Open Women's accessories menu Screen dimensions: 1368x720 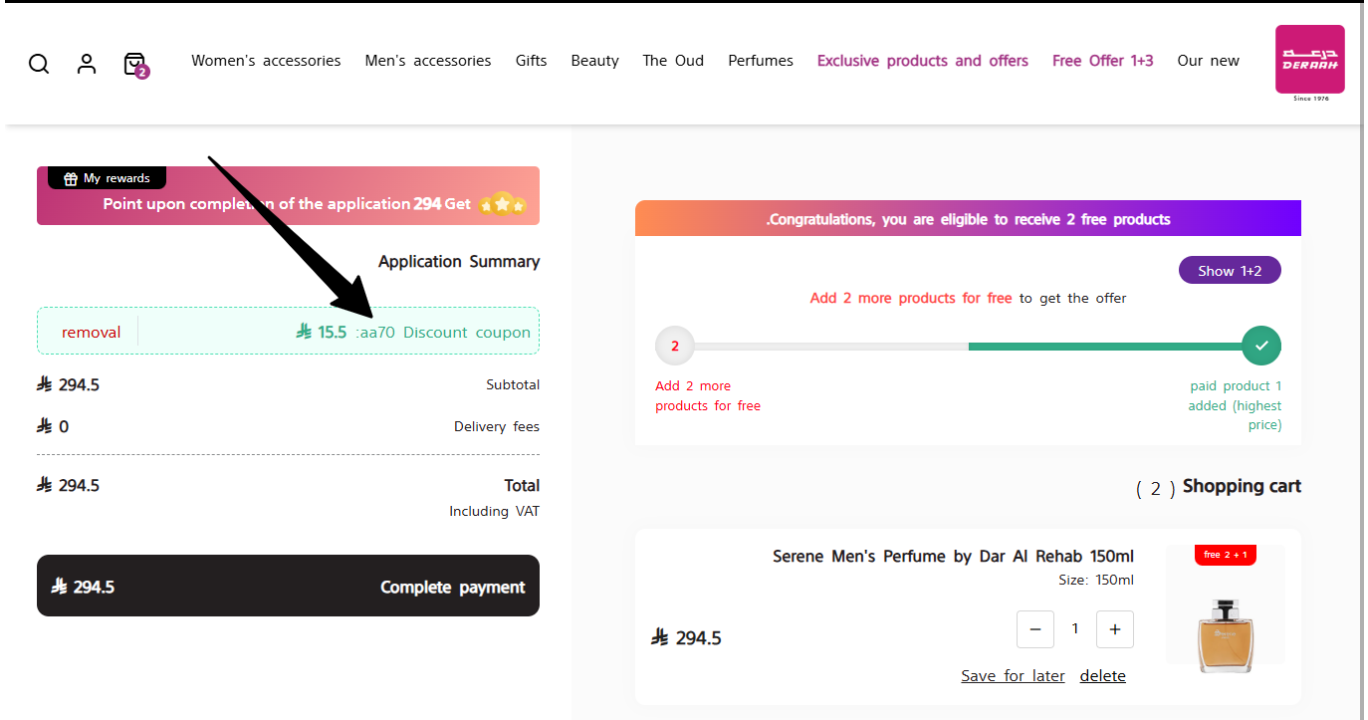pyautogui.click(x=266, y=61)
